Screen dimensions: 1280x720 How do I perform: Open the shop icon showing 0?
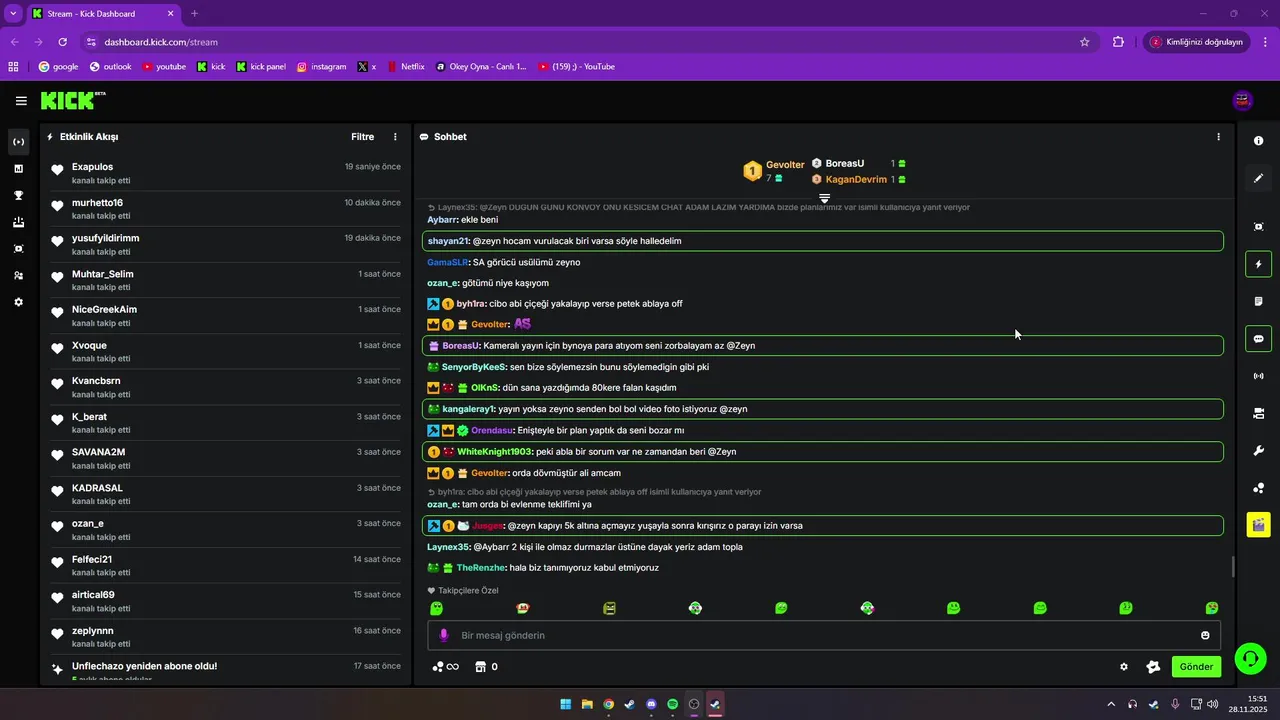pos(486,667)
